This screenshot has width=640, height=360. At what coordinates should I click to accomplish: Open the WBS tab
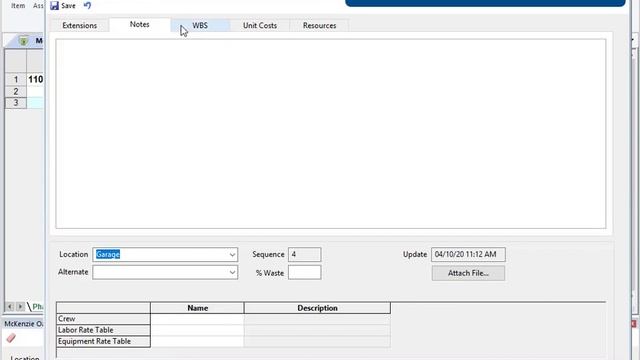pyautogui.click(x=200, y=25)
